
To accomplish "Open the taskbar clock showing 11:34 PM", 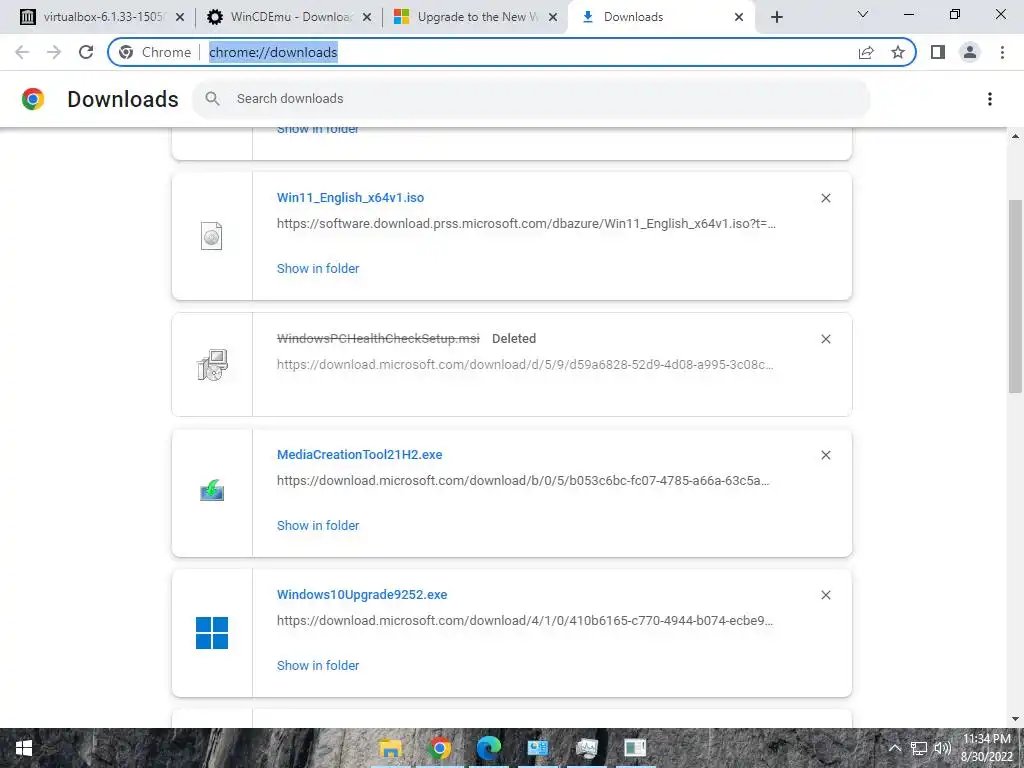I will (987, 748).
